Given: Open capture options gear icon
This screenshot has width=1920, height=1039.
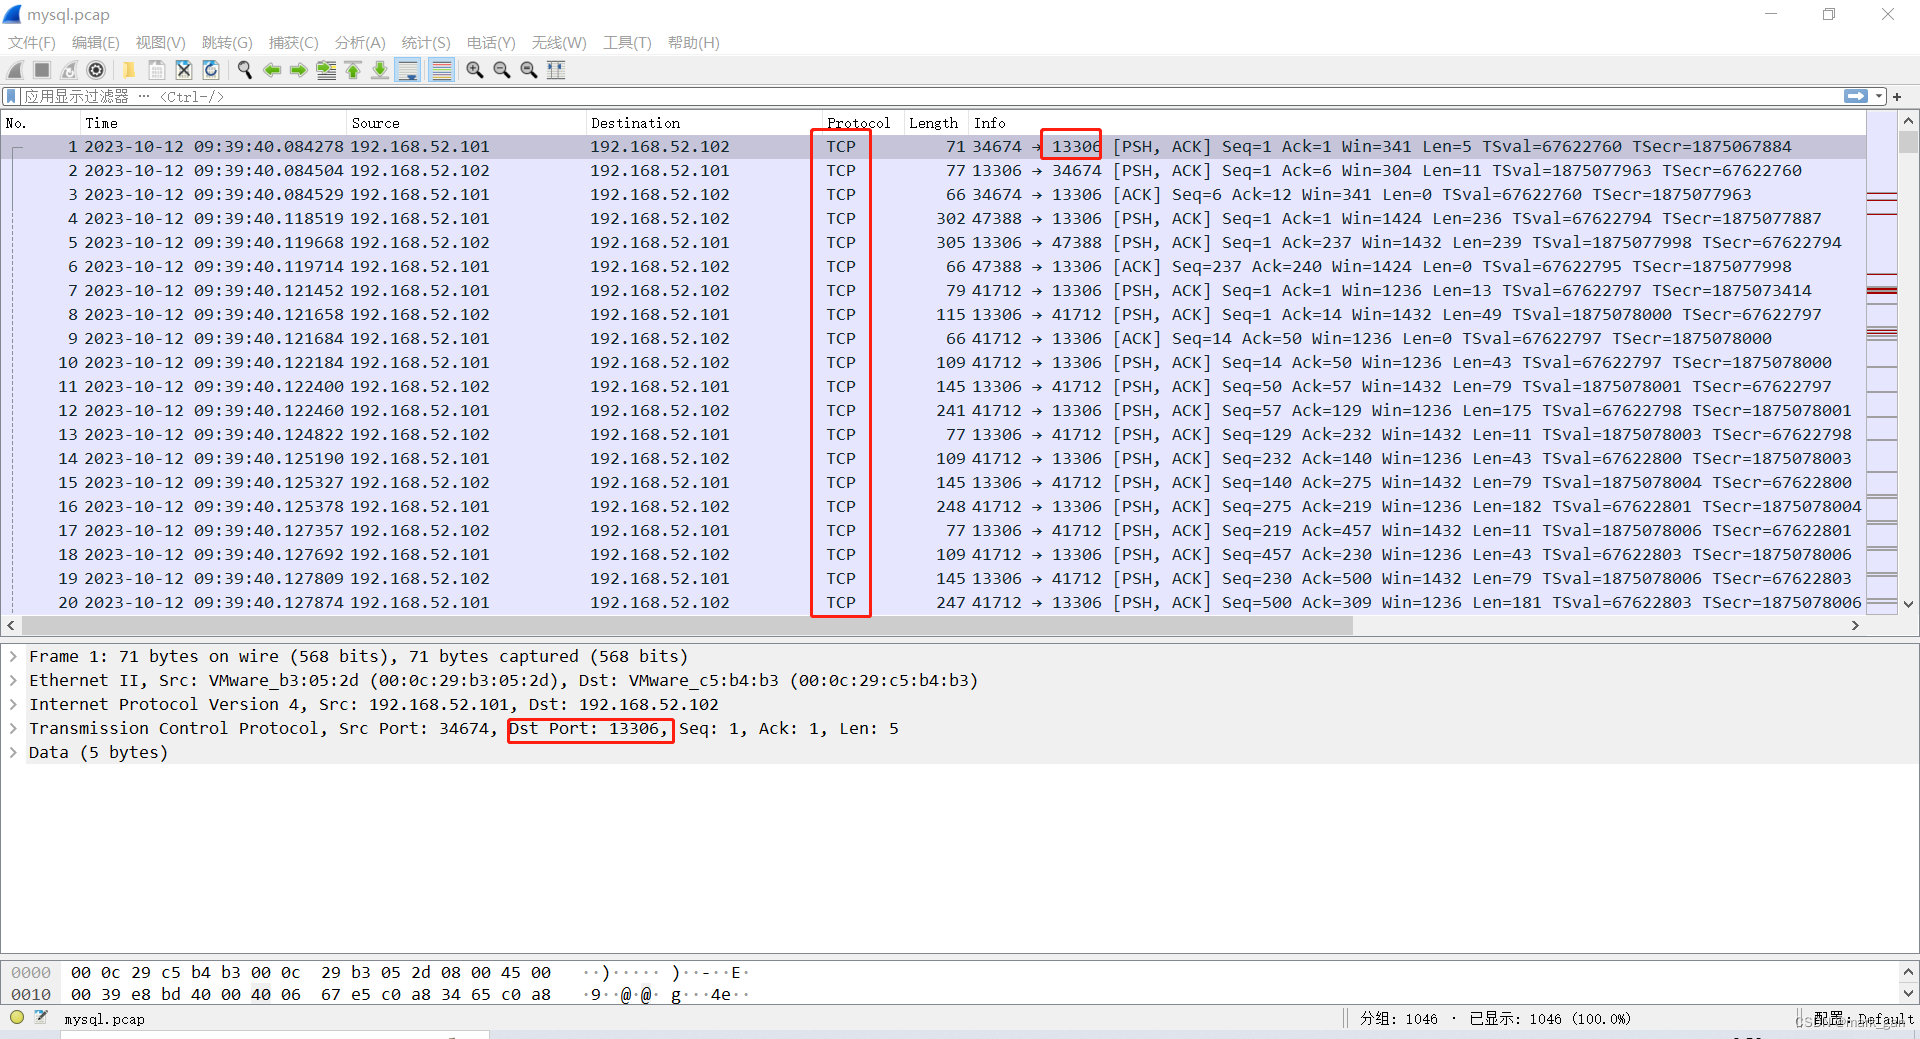Looking at the screenshot, I should tap(96, 70).
